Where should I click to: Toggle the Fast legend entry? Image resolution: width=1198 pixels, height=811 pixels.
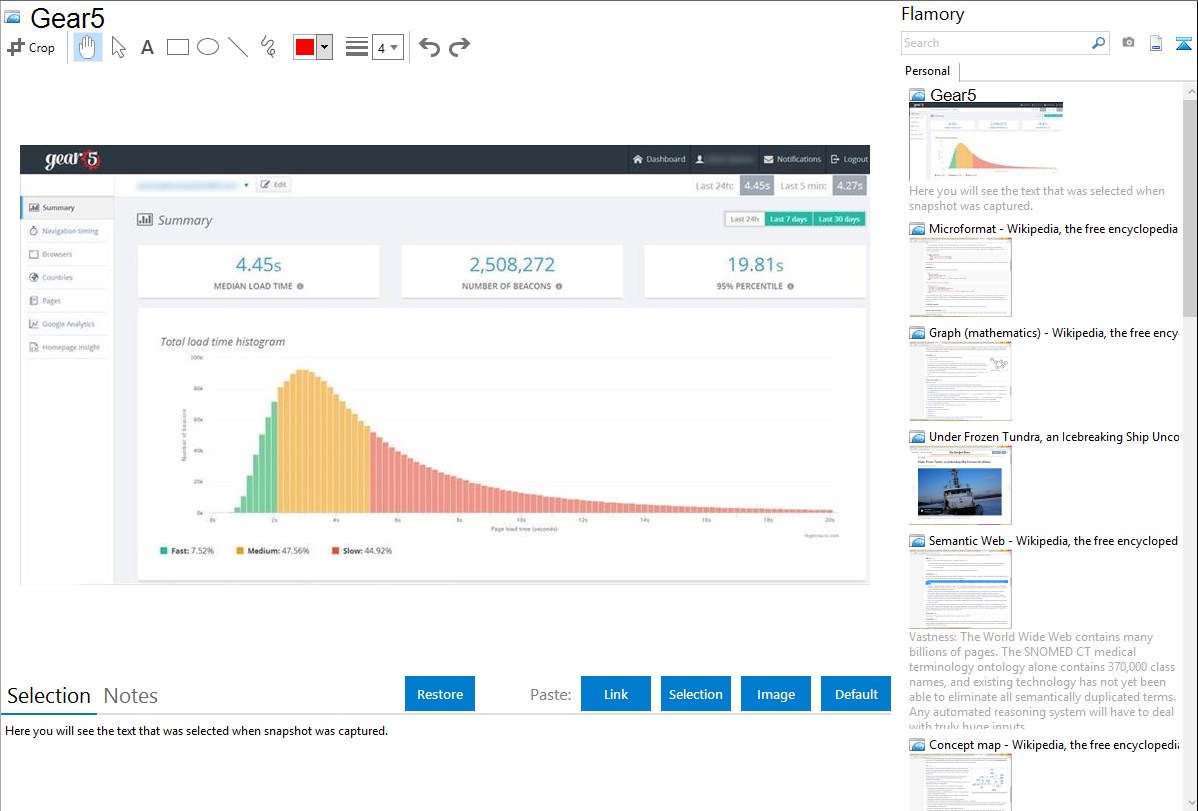[x=186, y=550]
